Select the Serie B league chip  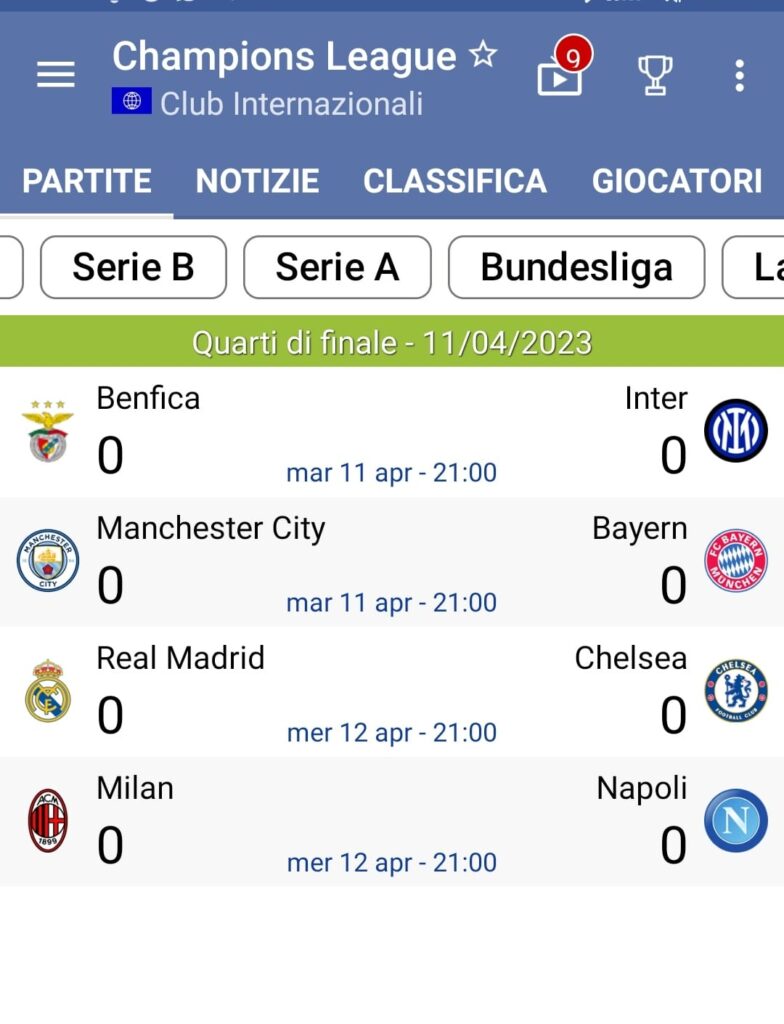tap(133, 267)
